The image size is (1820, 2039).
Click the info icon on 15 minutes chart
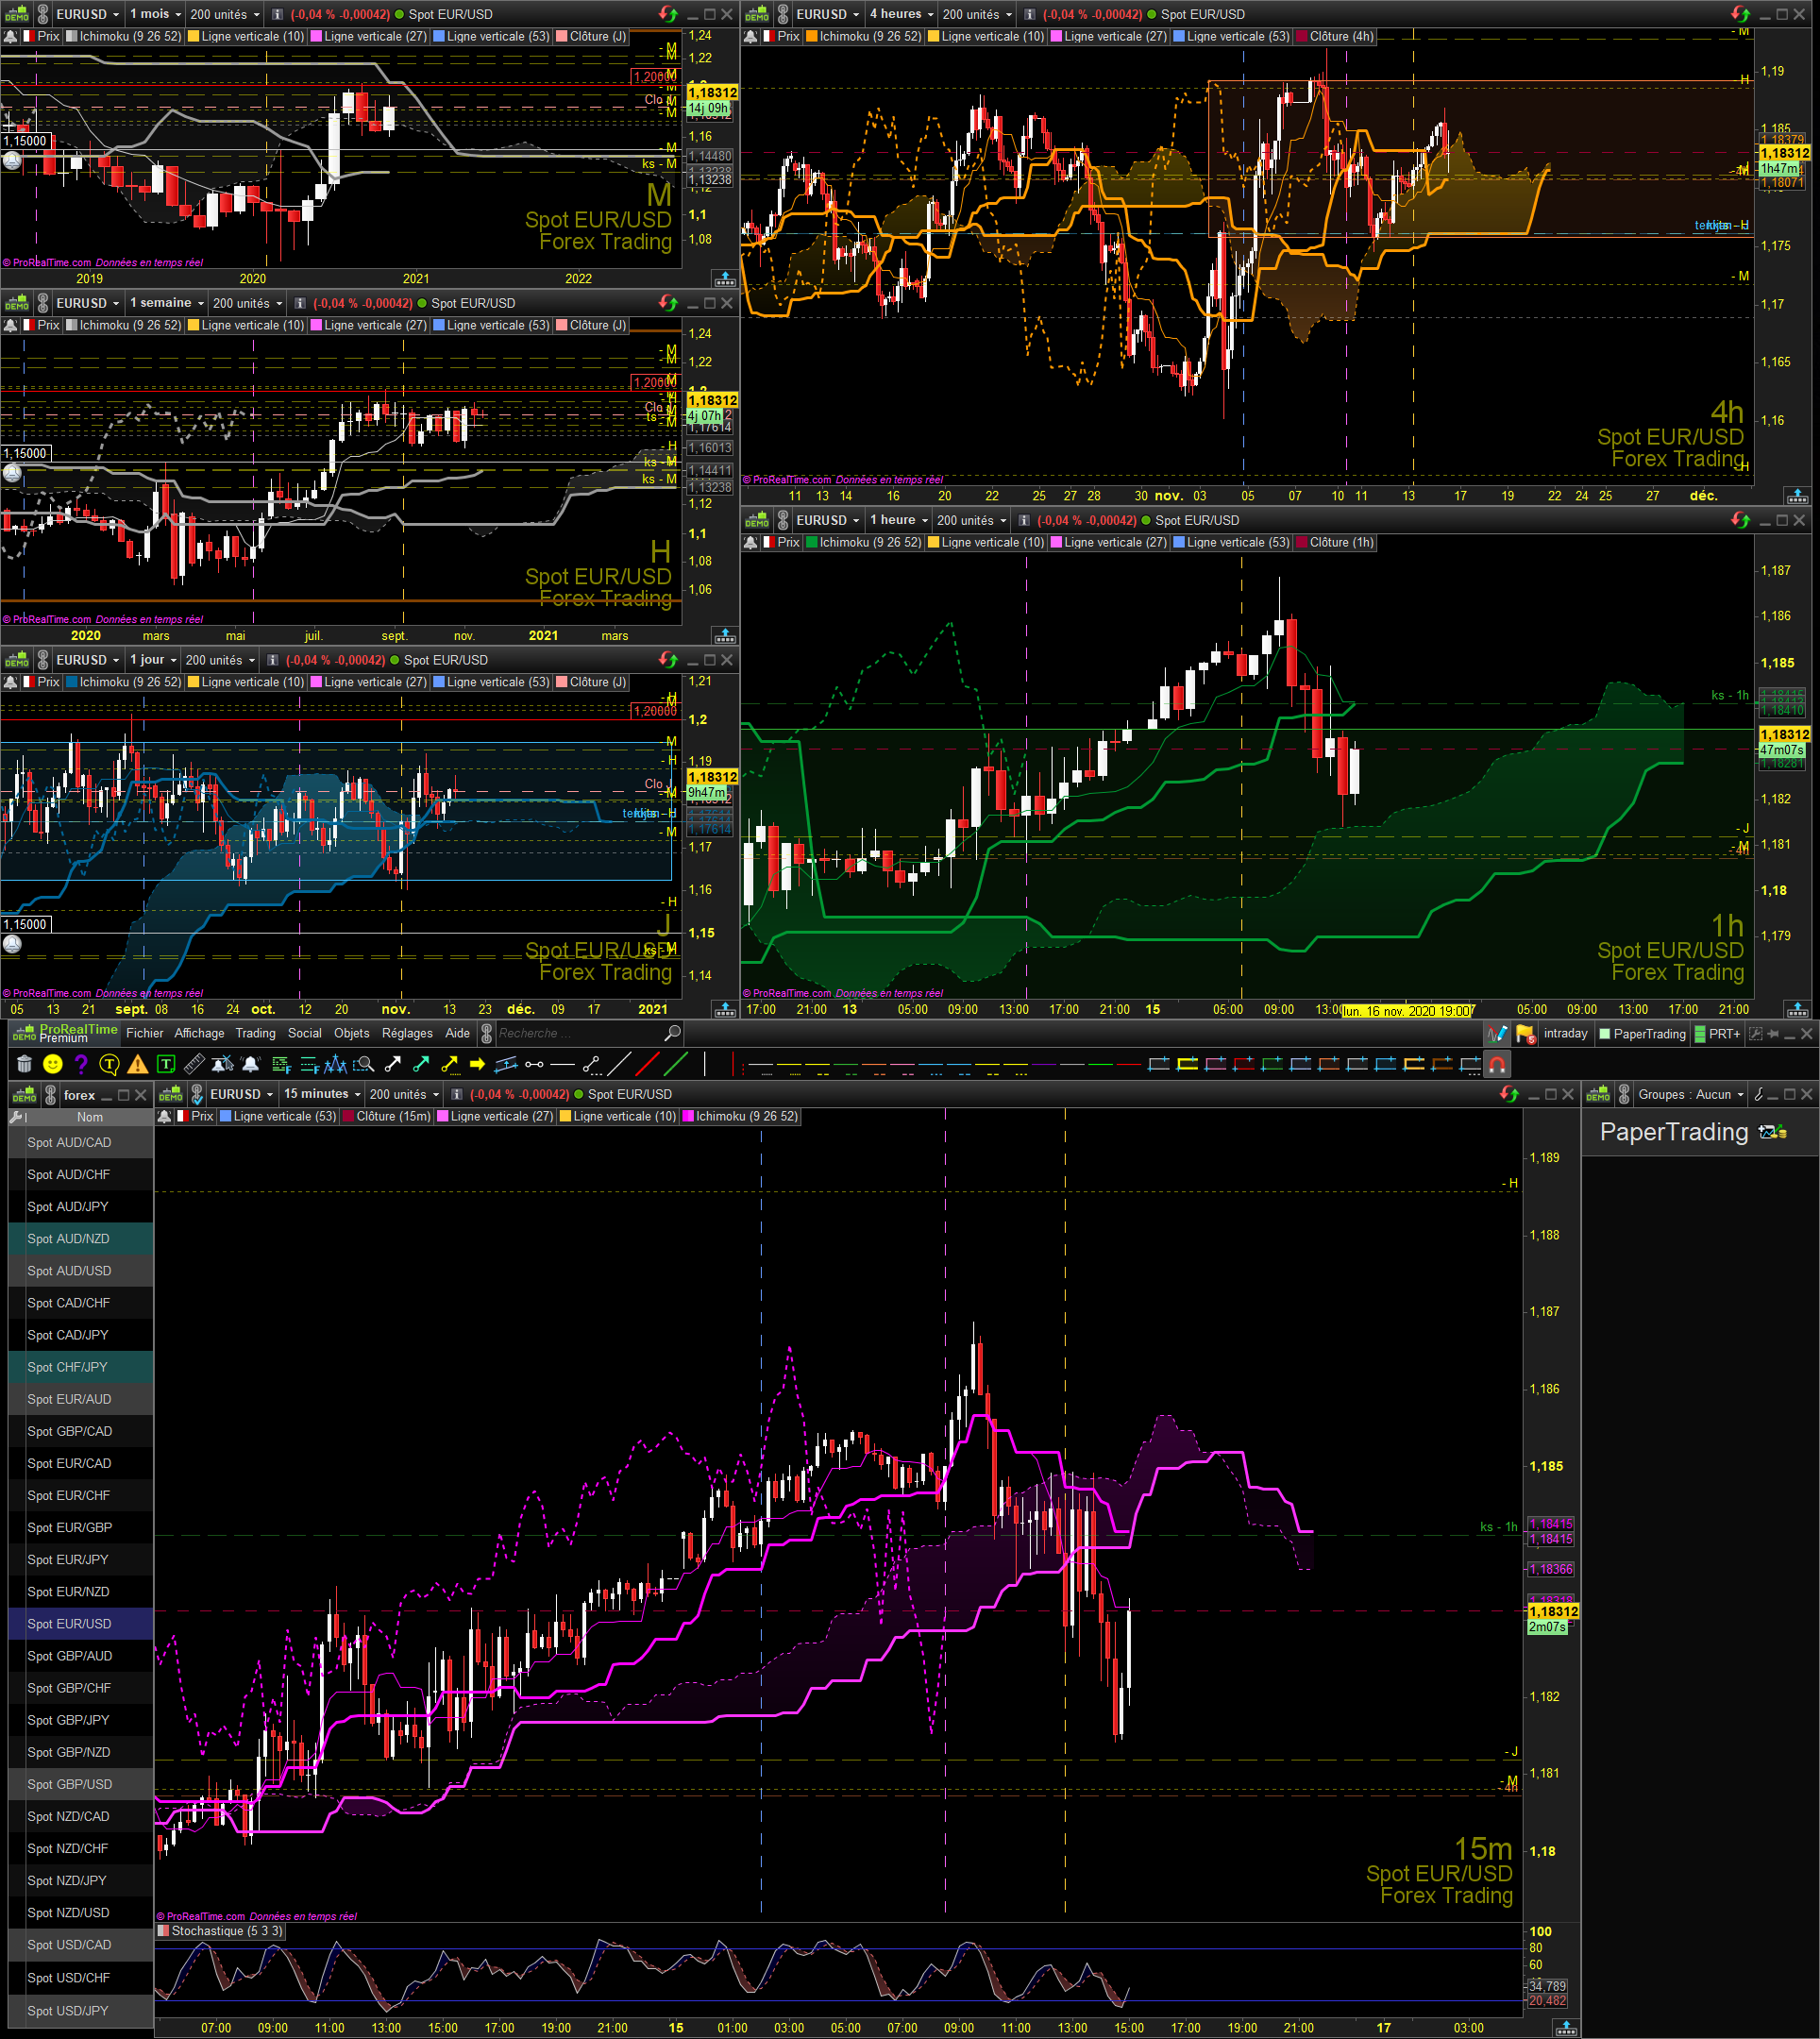tap(456, 1094)
